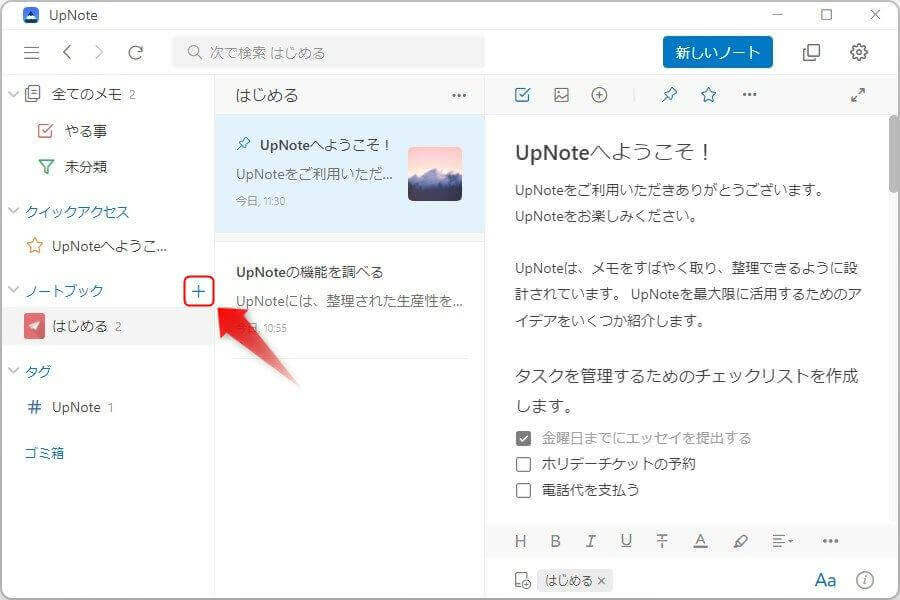
Task: Open 全てのメモ in sidebar
Action: [x=86, y=94]
